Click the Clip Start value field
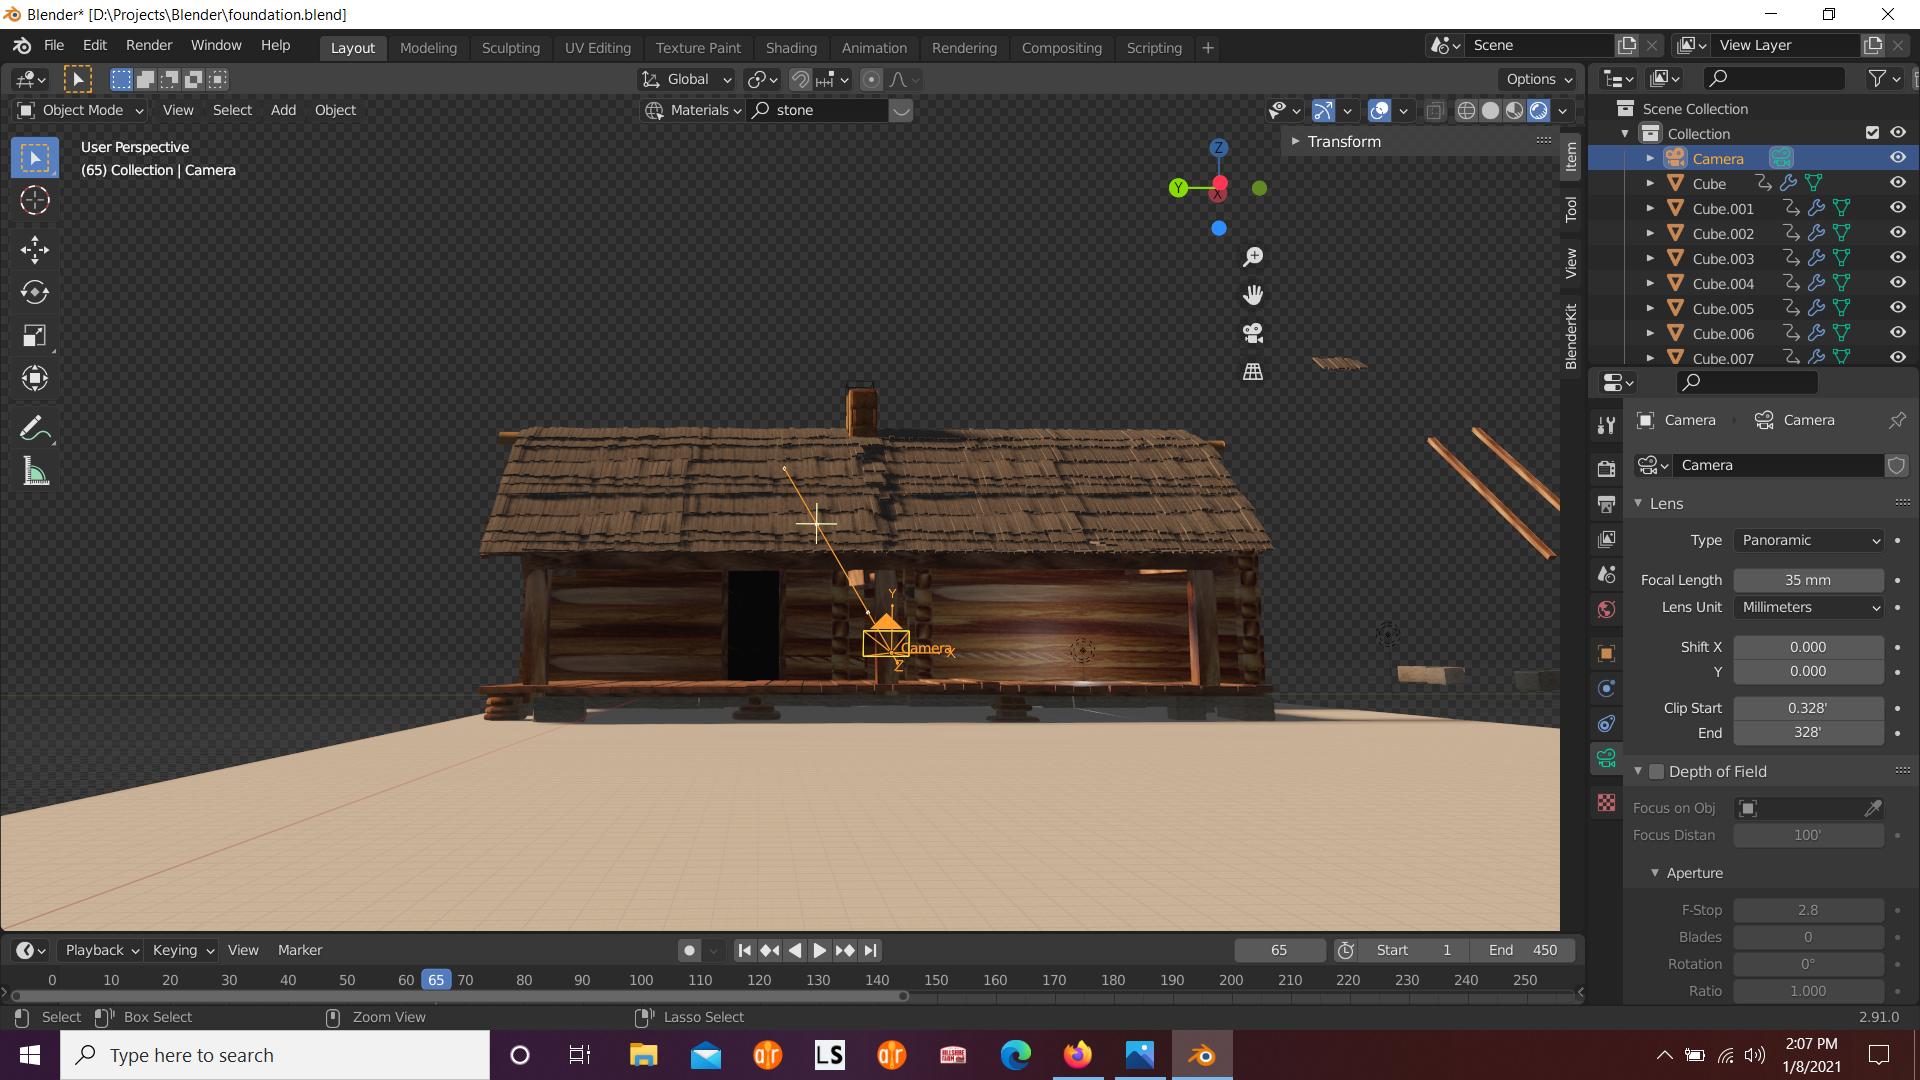 pyautogui.click(x=1808, y=707)
